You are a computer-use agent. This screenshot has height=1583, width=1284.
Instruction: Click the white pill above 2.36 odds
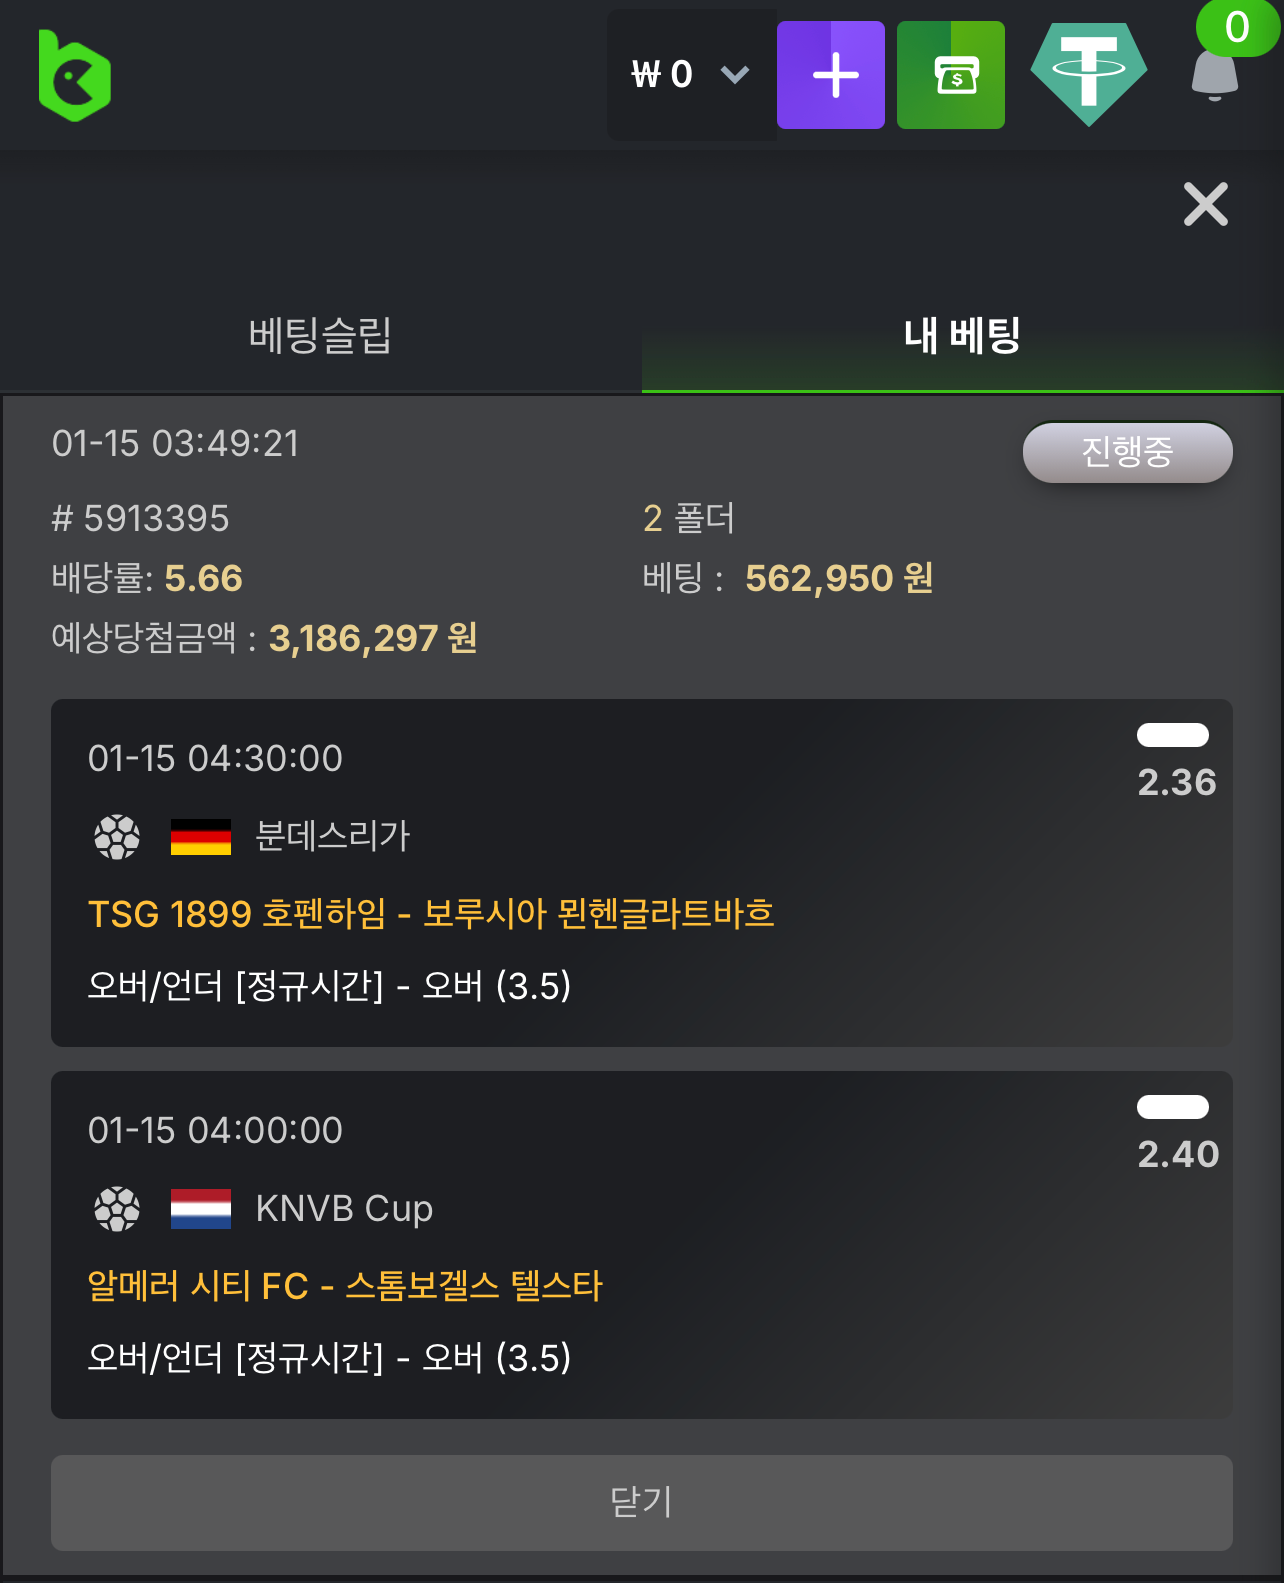click(1173, 735)
